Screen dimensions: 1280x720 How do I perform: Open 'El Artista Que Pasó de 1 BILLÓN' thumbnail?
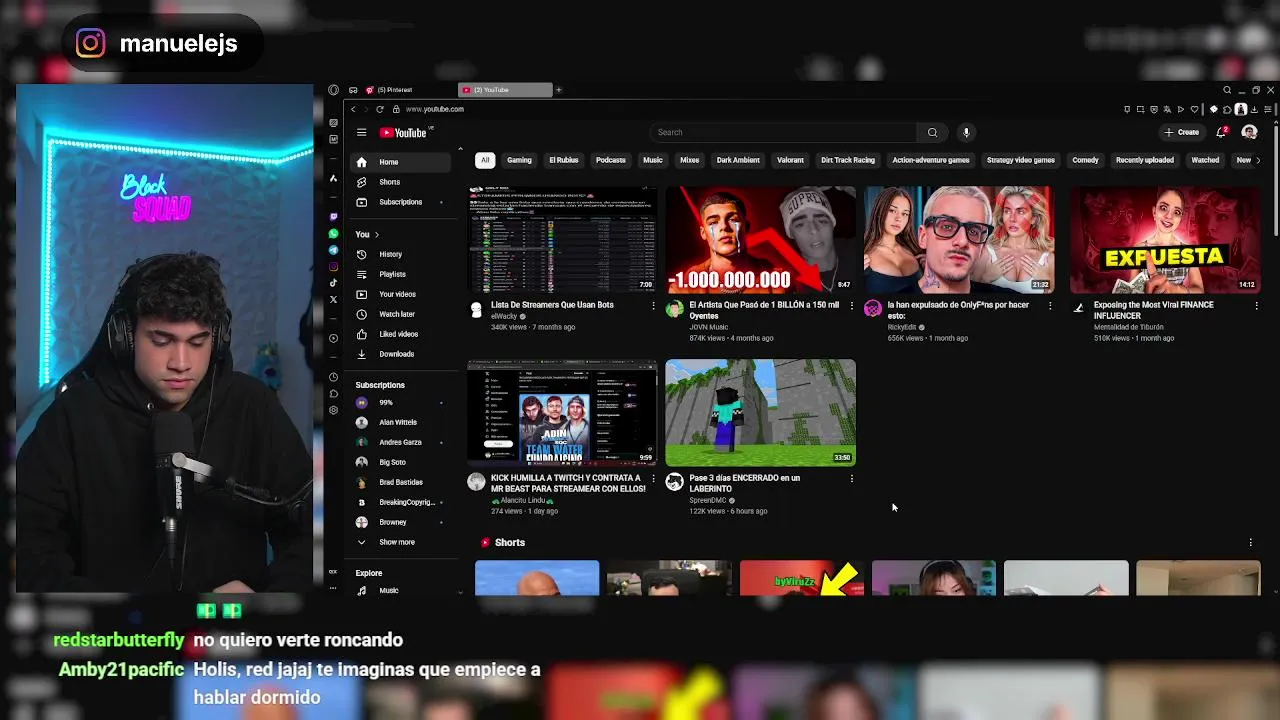[x=760, y=239]
